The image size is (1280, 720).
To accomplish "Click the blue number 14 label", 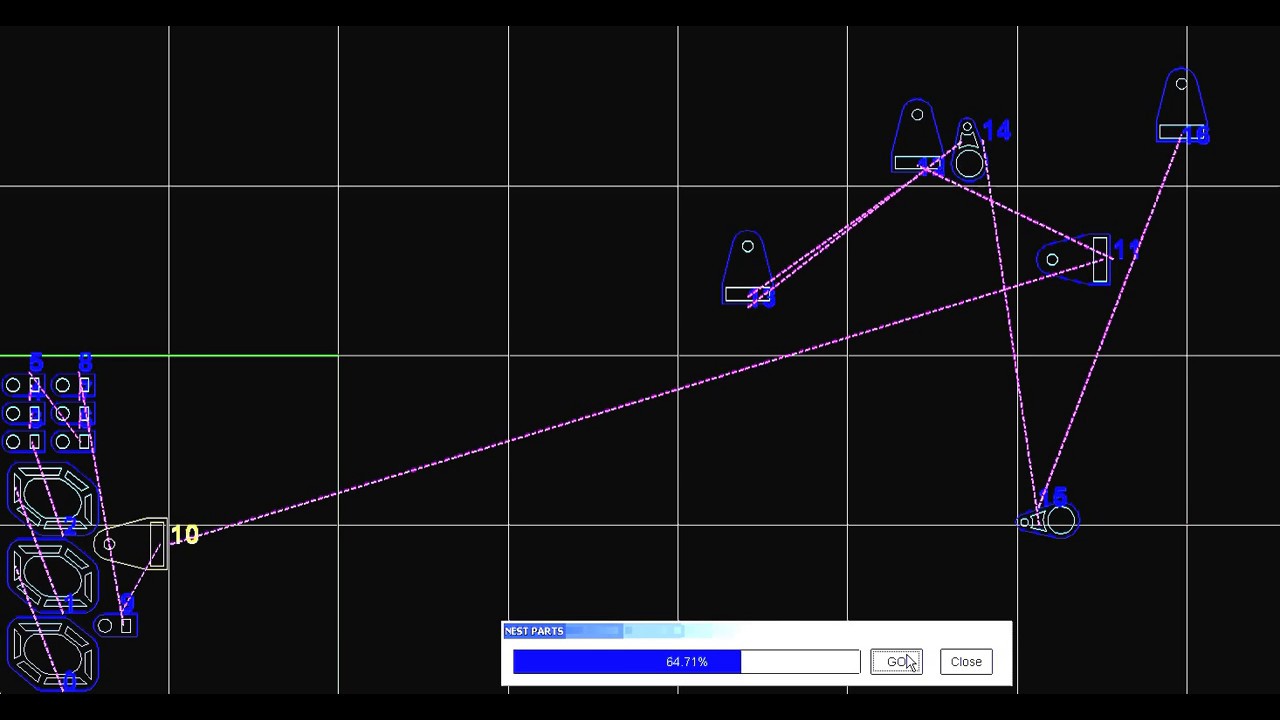I will click(997, 131).
